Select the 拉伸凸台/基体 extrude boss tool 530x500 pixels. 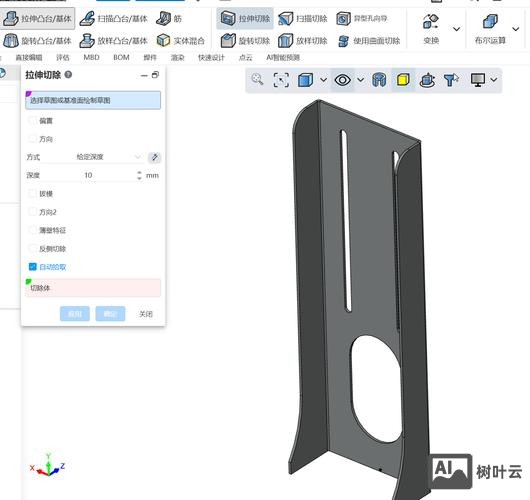coord(37,18)
